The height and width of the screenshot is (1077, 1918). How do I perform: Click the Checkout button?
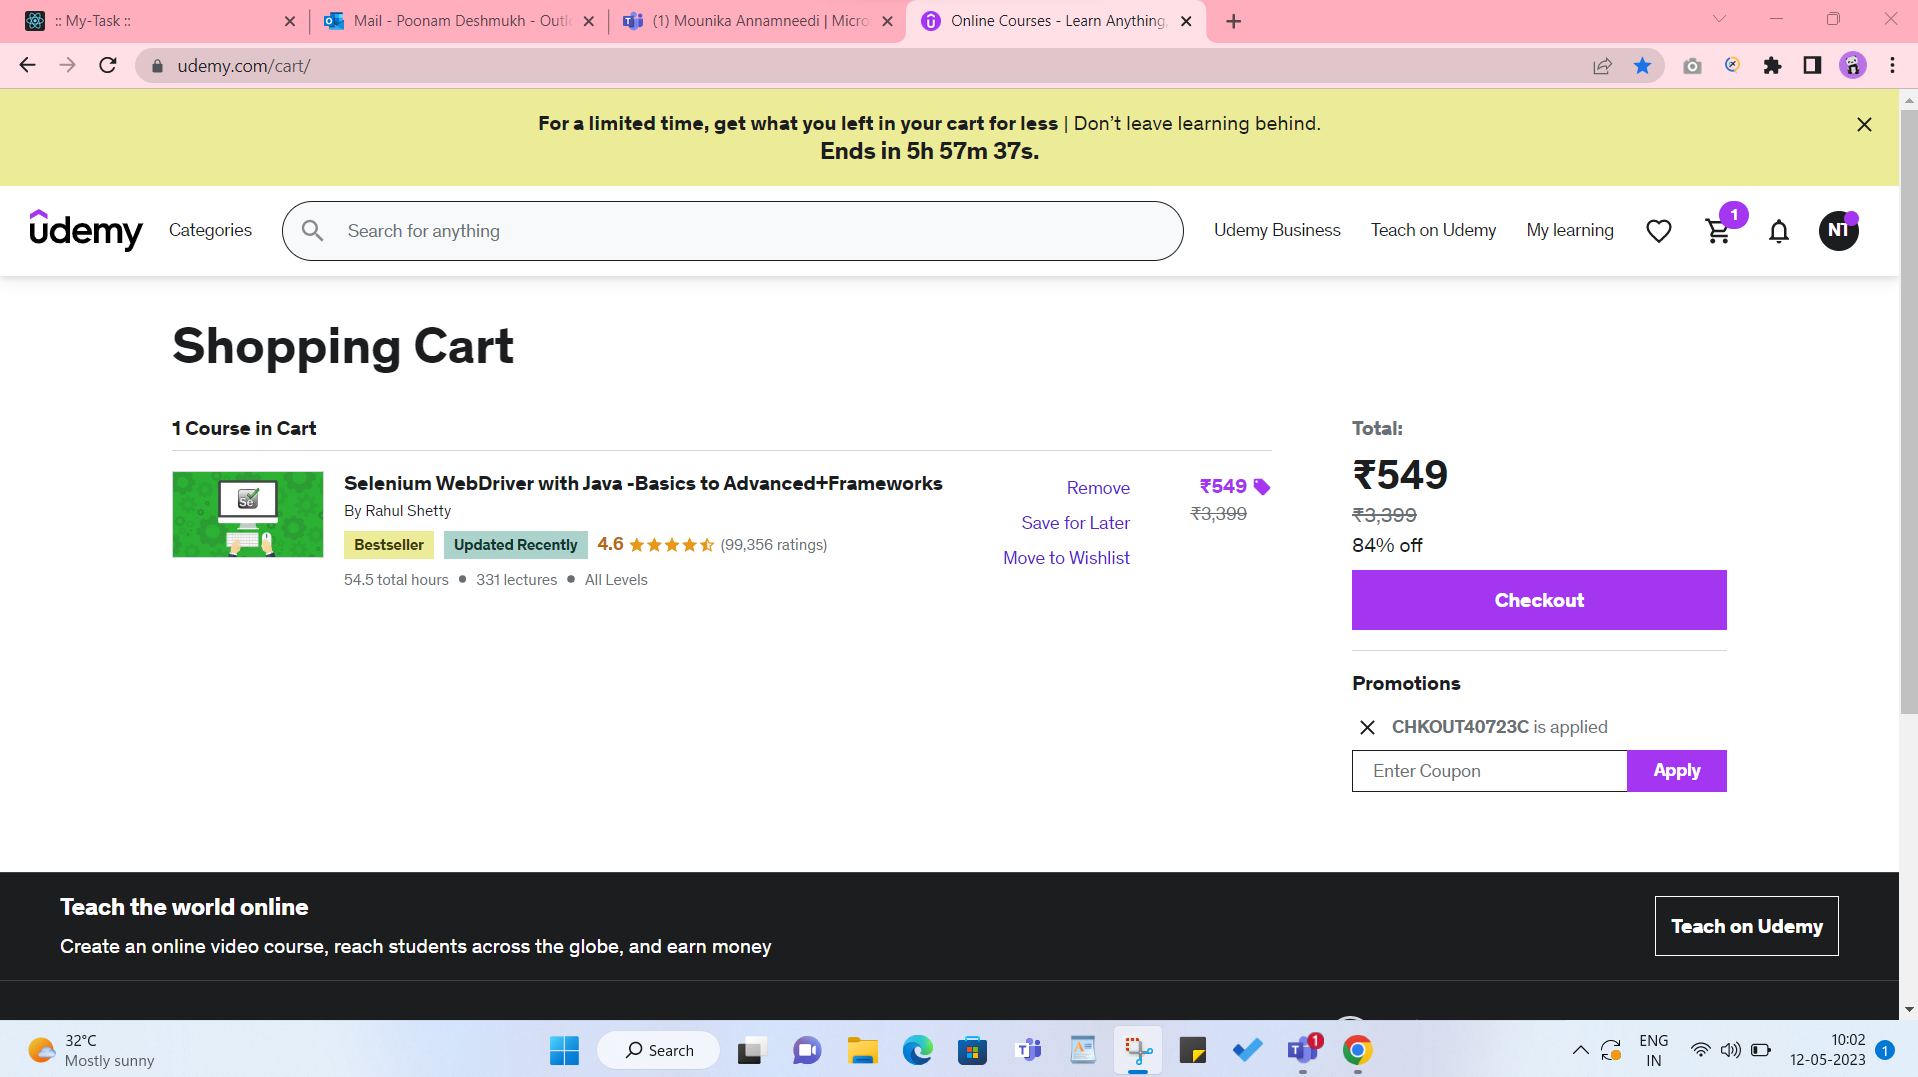point(1539,600)
